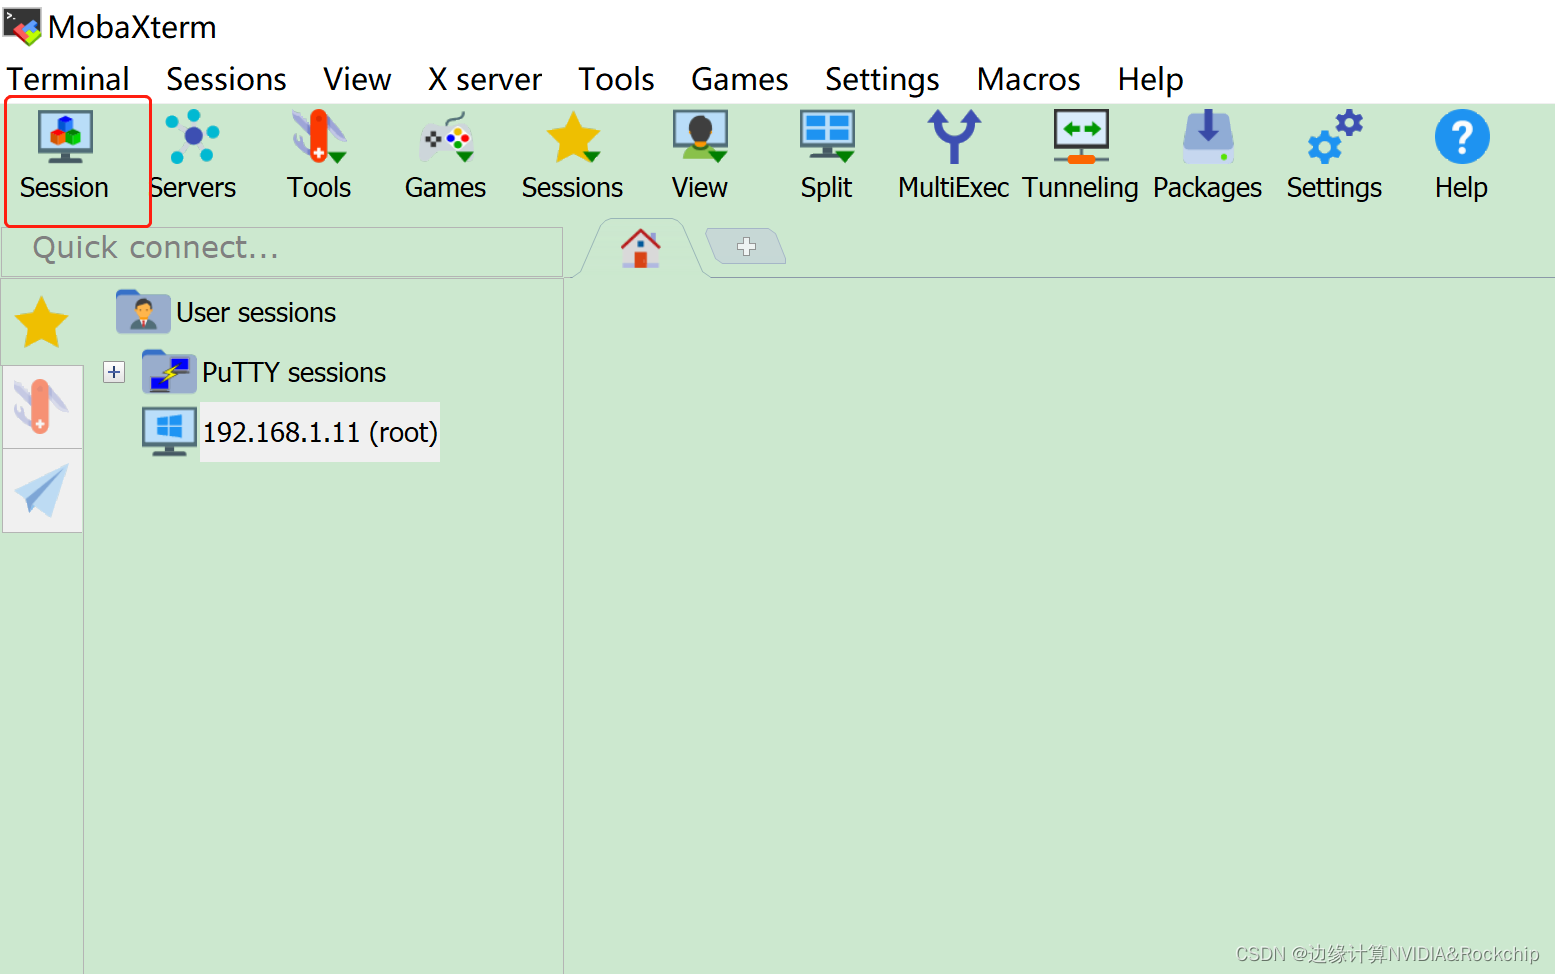Click the Windows monitor icon for 192.168.1.11

click(169, 432)
